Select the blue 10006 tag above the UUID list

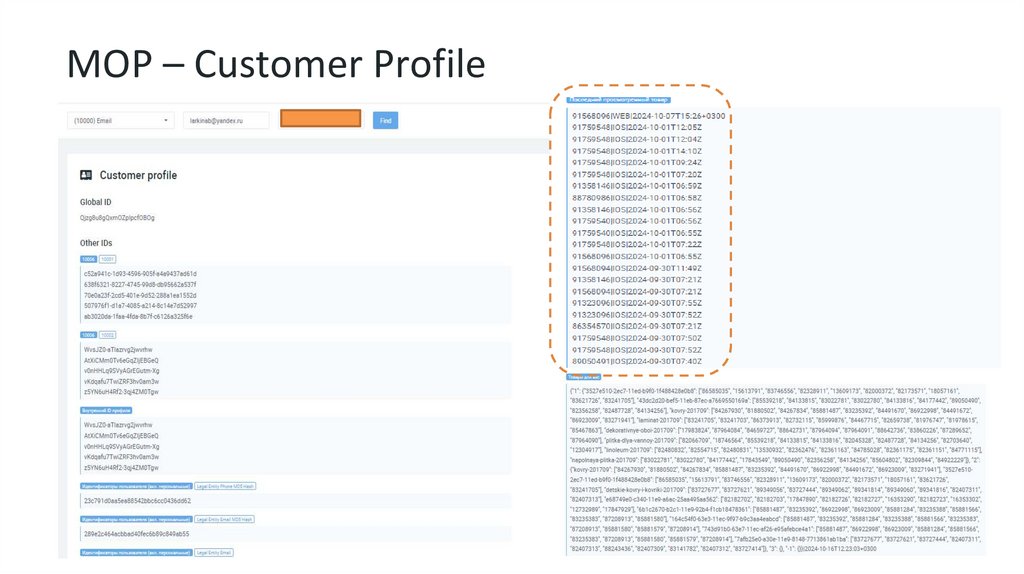tap(88, 259)
